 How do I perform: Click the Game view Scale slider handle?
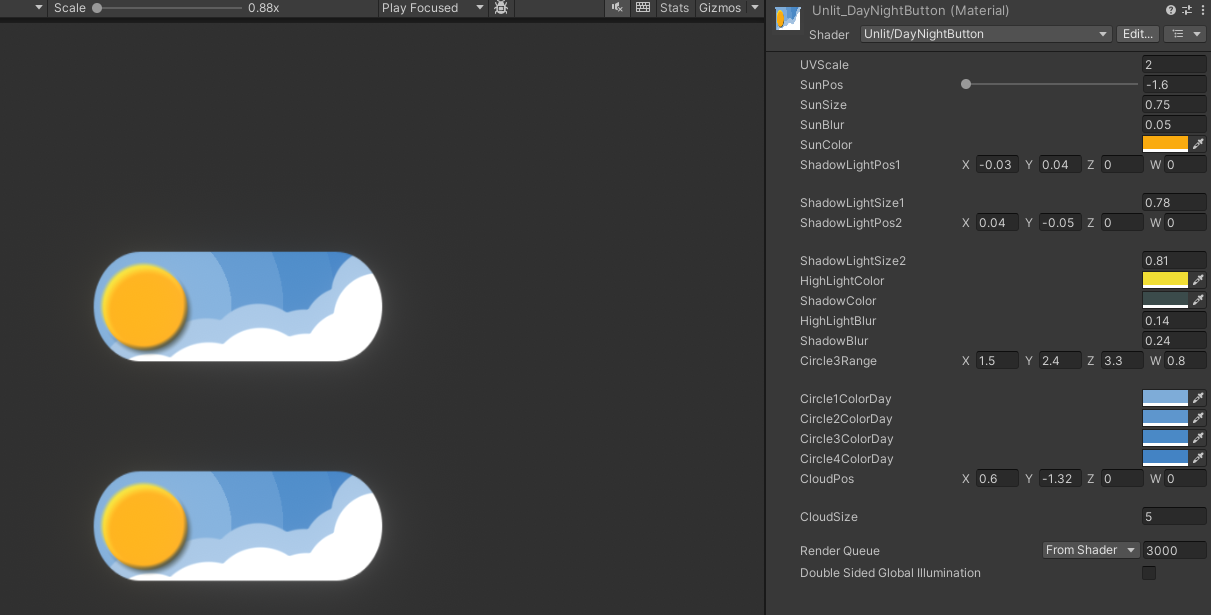97,8
